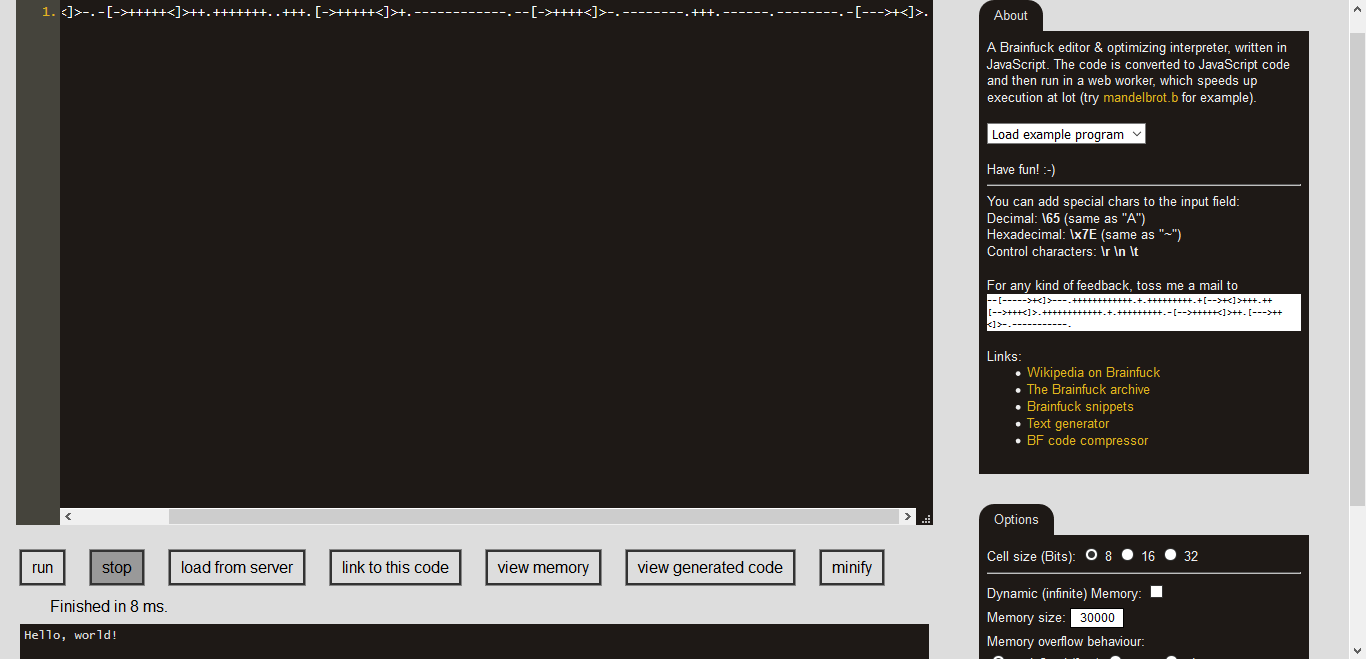1366x659 pixels.
Task: Show the view generated code output
Action: click(710, 568)
